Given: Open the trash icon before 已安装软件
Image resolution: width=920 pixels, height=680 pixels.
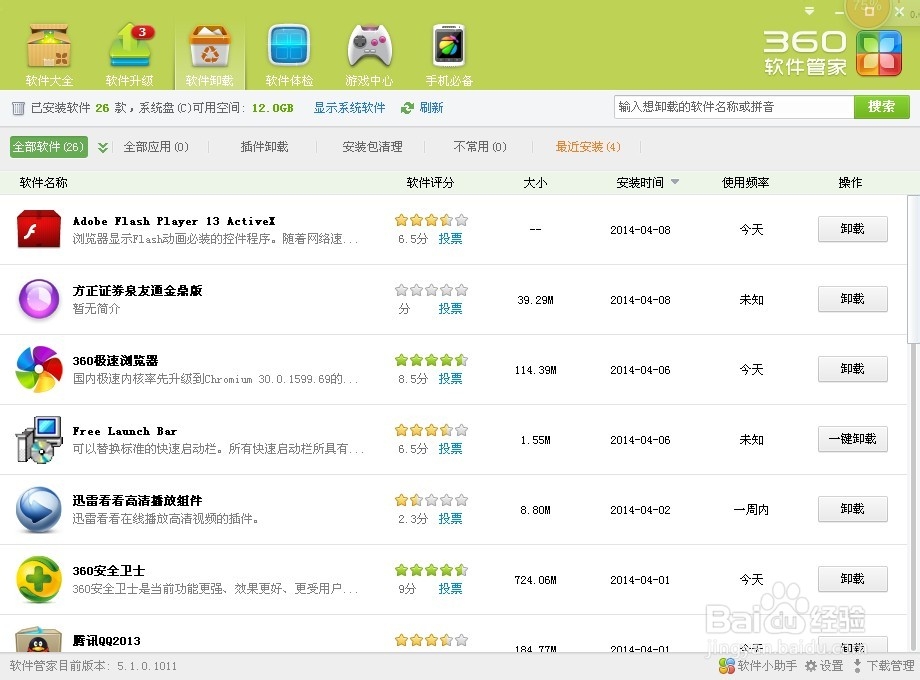Looking at the screenshot, I should pyautogui.click(x=16, y=107).
